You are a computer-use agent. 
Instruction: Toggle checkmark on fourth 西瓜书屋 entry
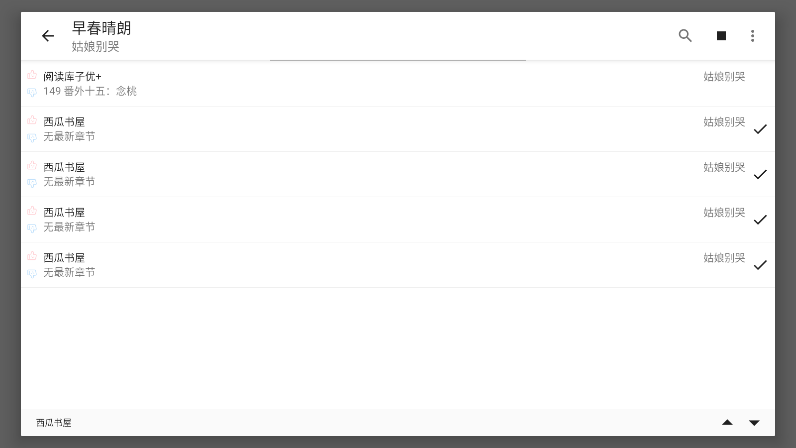click(760, 265)
